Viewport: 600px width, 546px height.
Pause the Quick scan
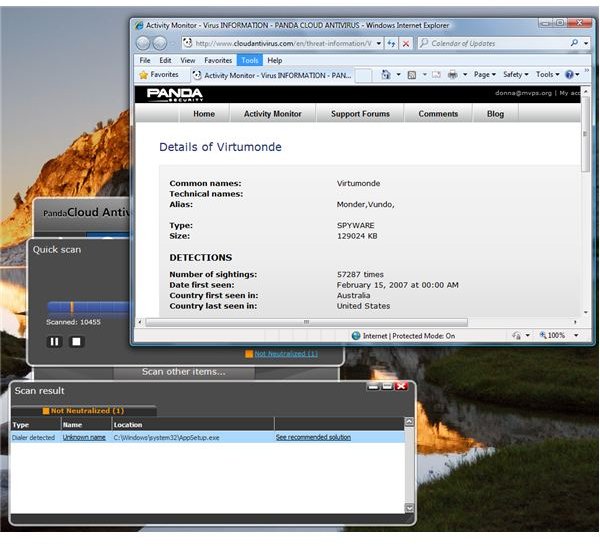pos(54,341)
